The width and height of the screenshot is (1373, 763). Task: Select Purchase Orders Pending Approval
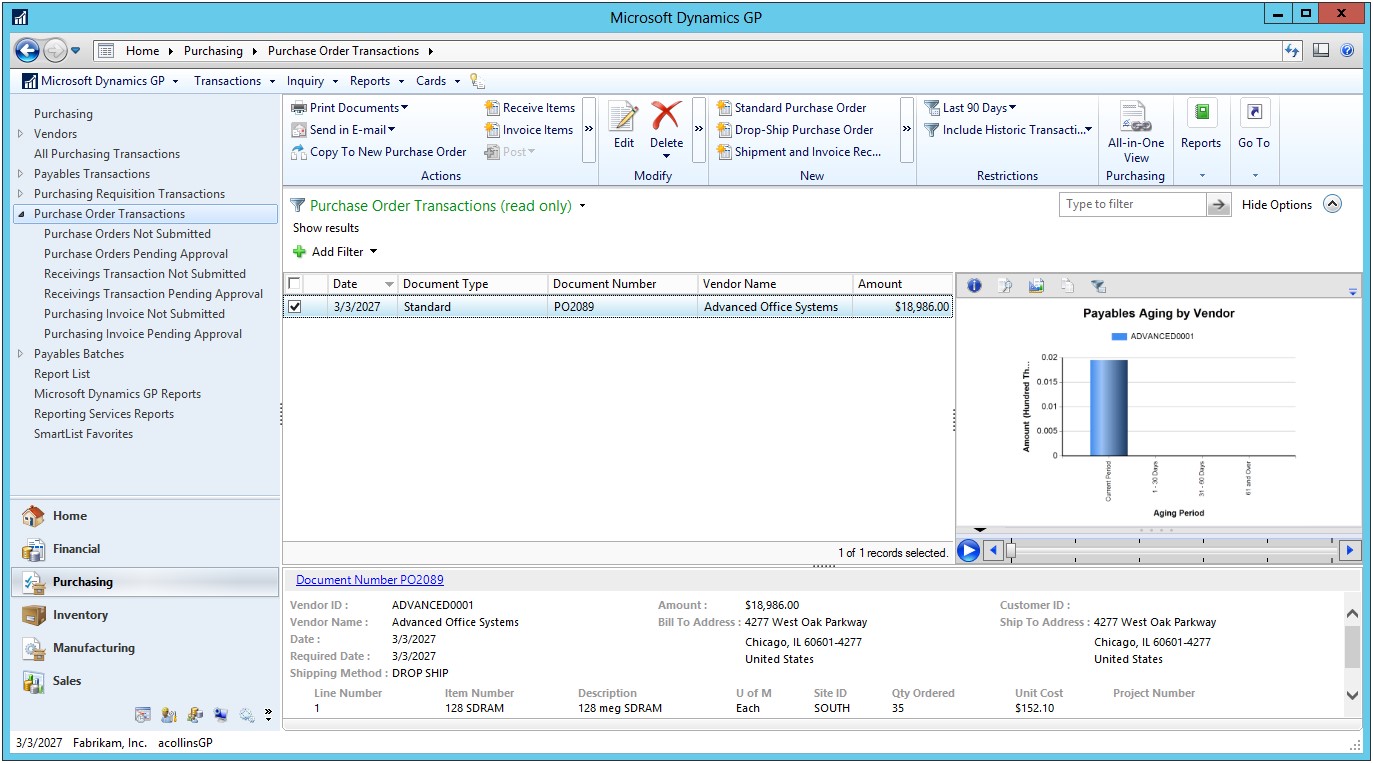click(136, 254)
